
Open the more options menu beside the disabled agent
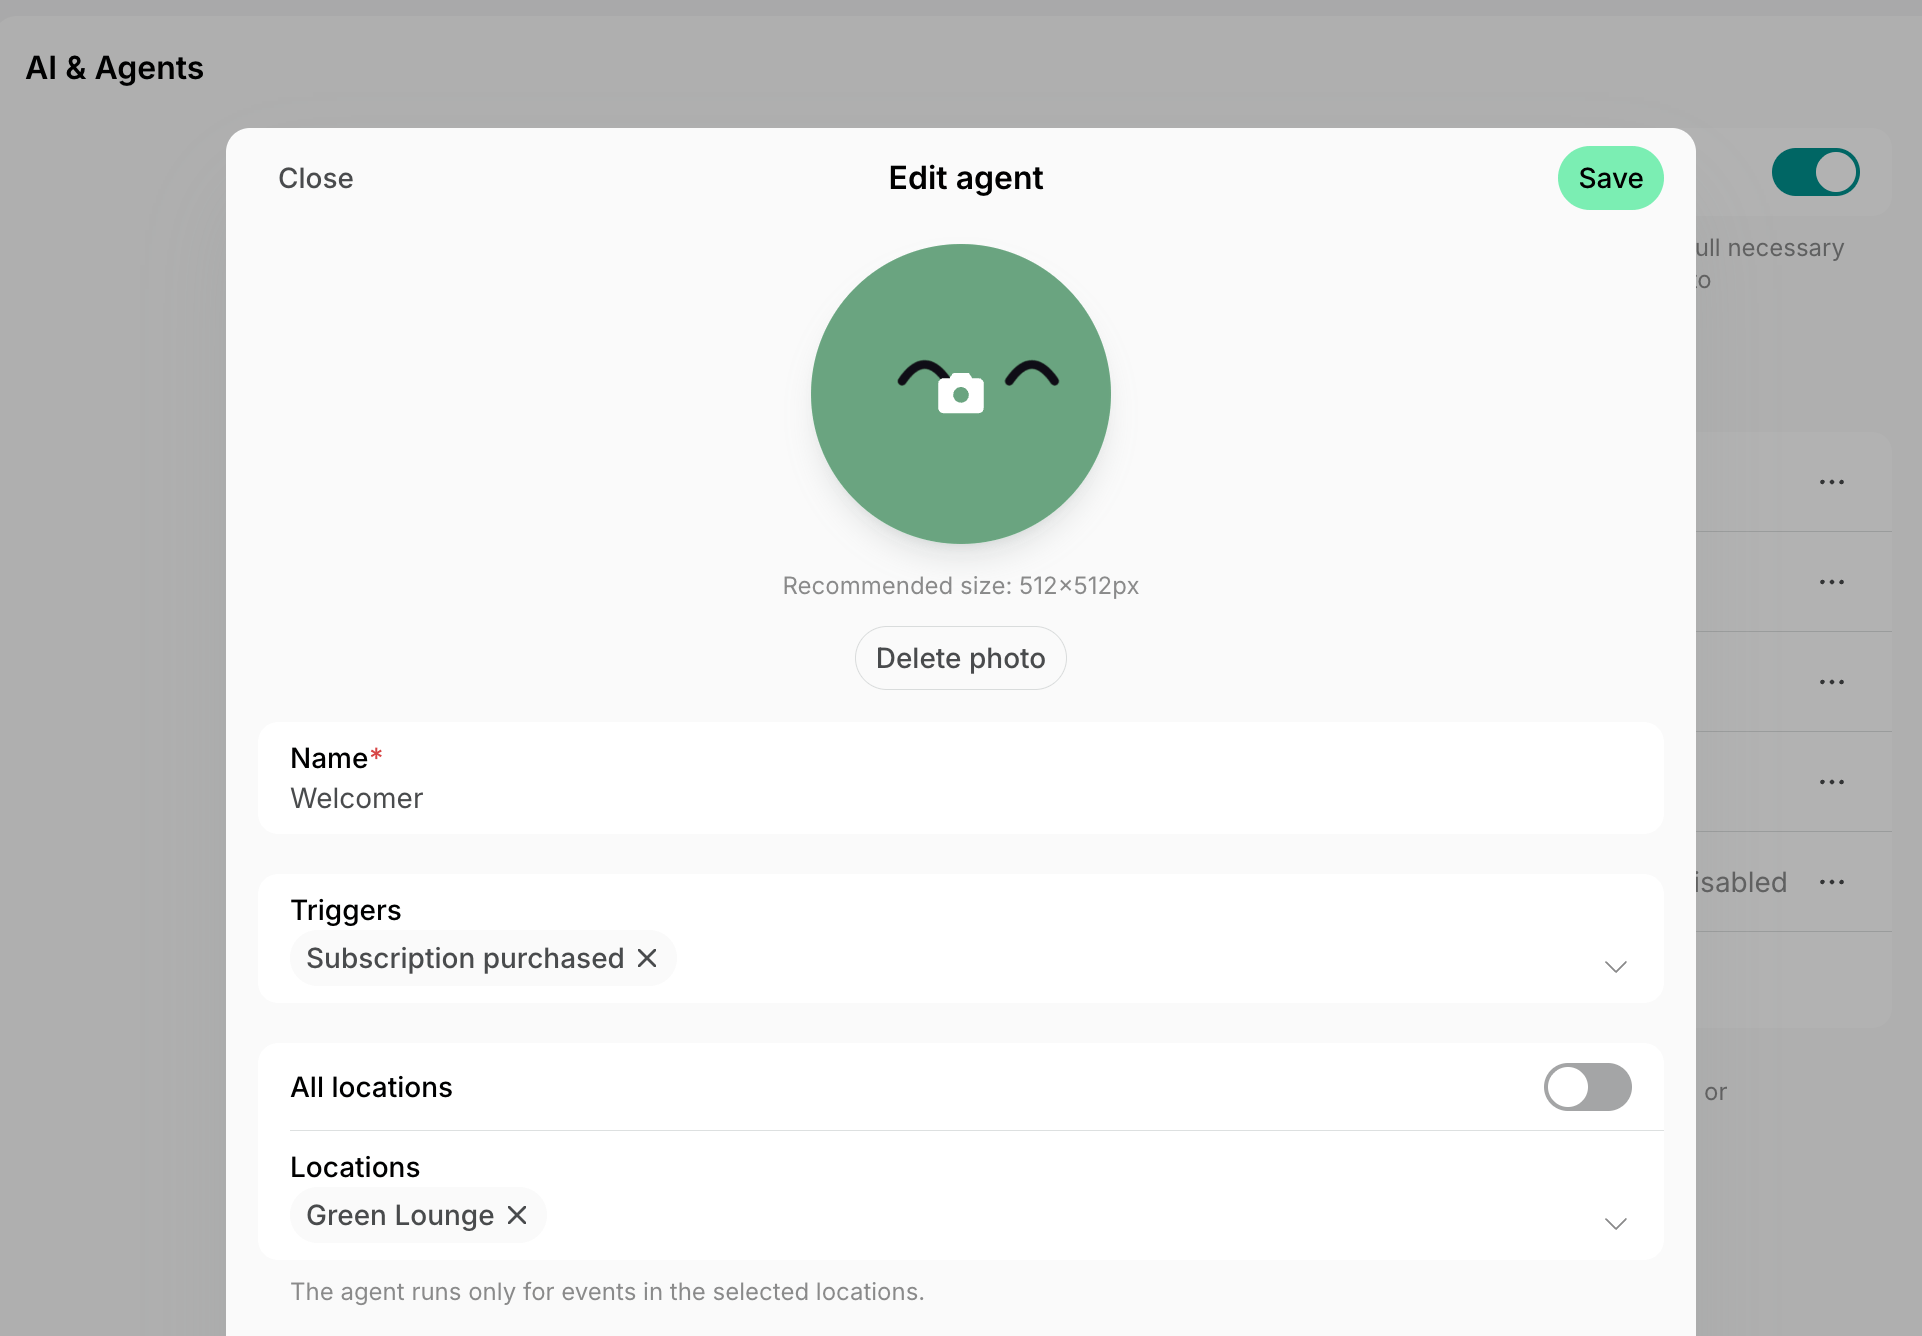1831,882
